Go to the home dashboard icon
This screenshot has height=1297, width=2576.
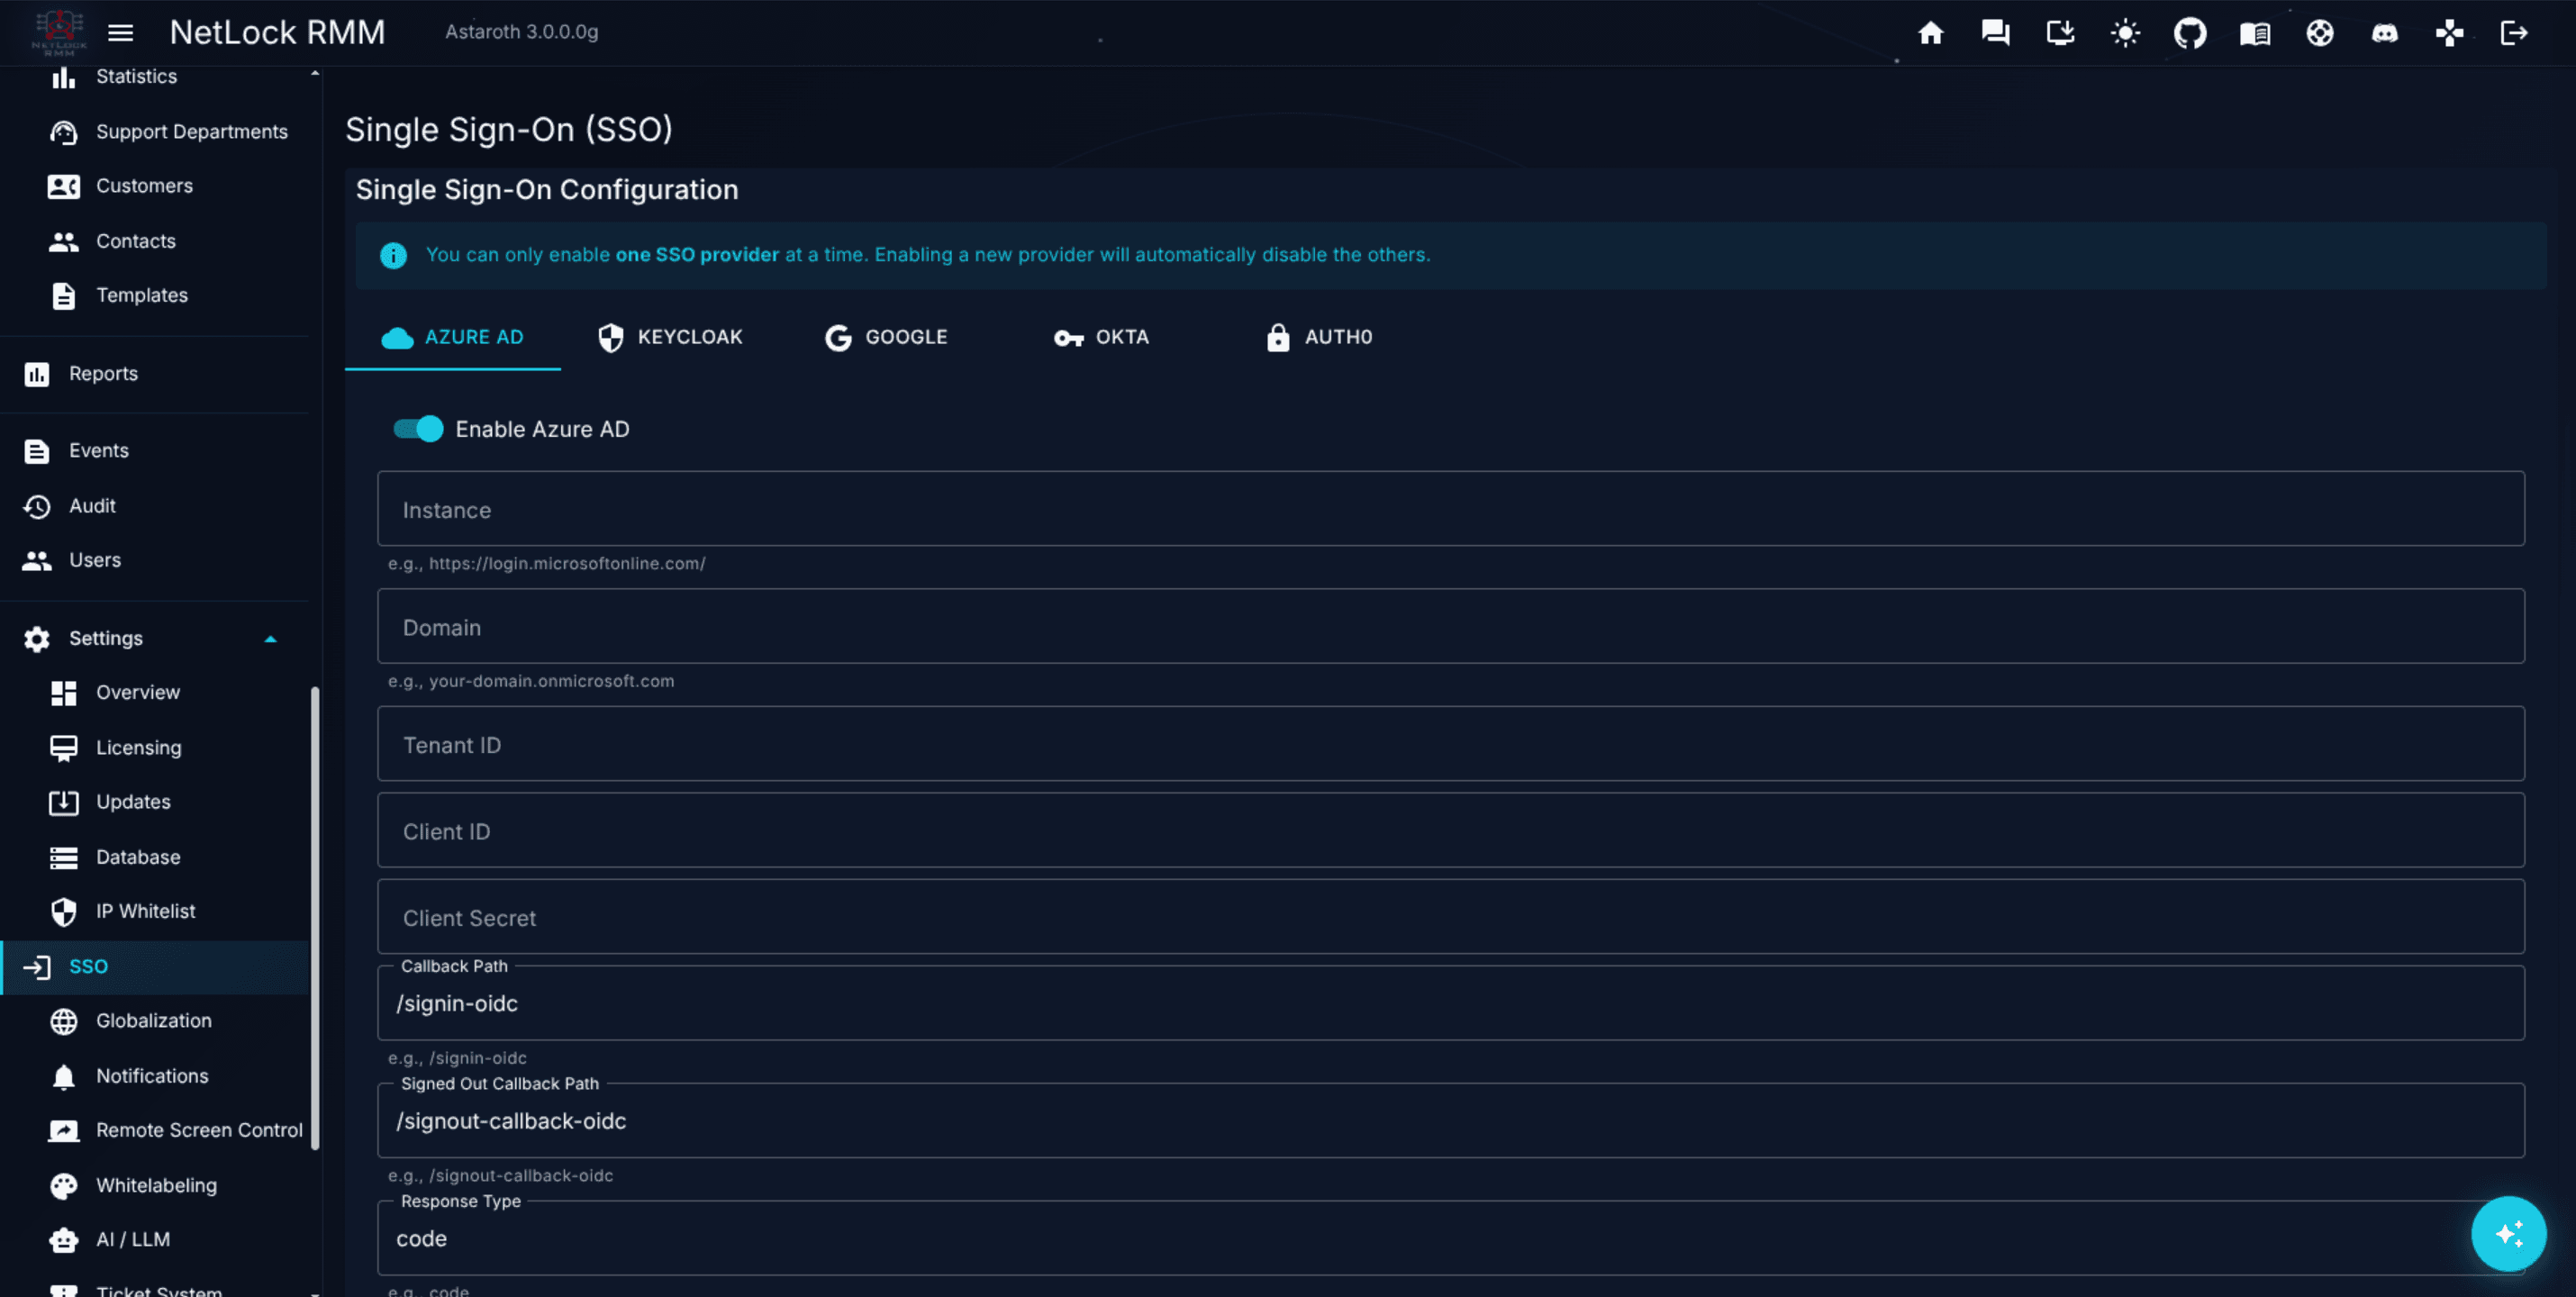point(1930,33)
